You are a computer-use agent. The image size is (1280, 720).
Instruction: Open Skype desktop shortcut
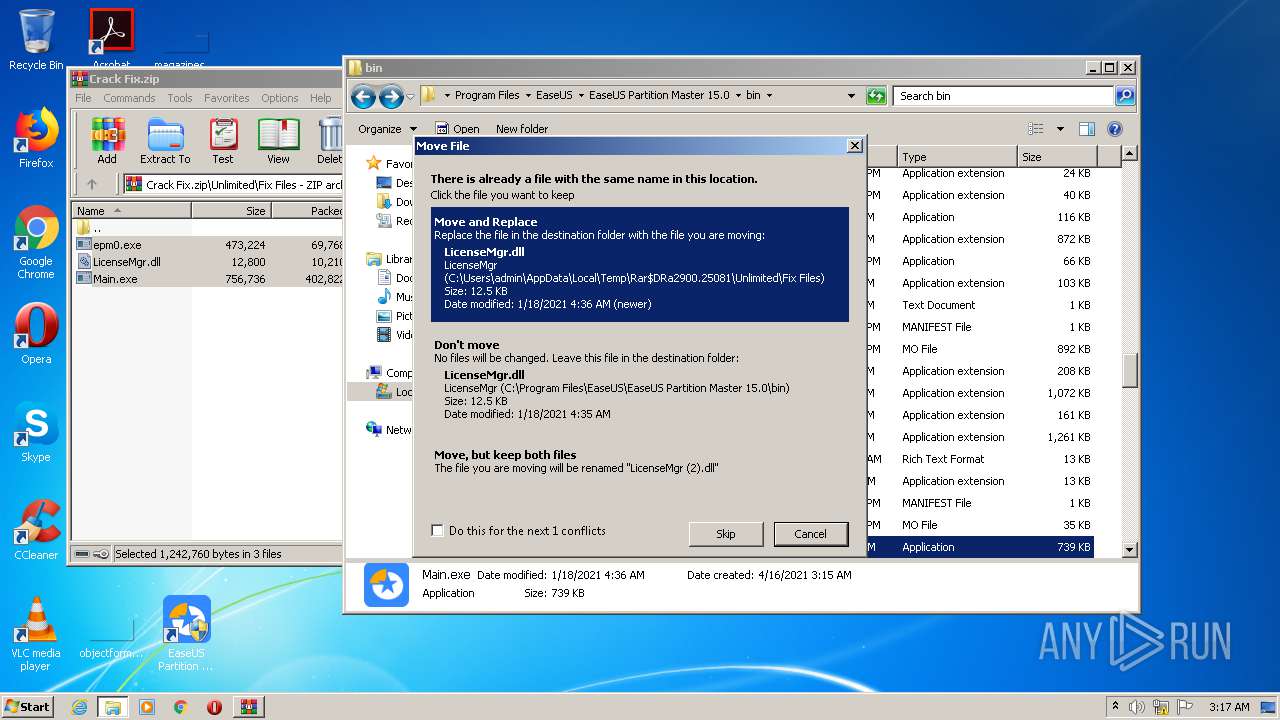click(36, 432)
